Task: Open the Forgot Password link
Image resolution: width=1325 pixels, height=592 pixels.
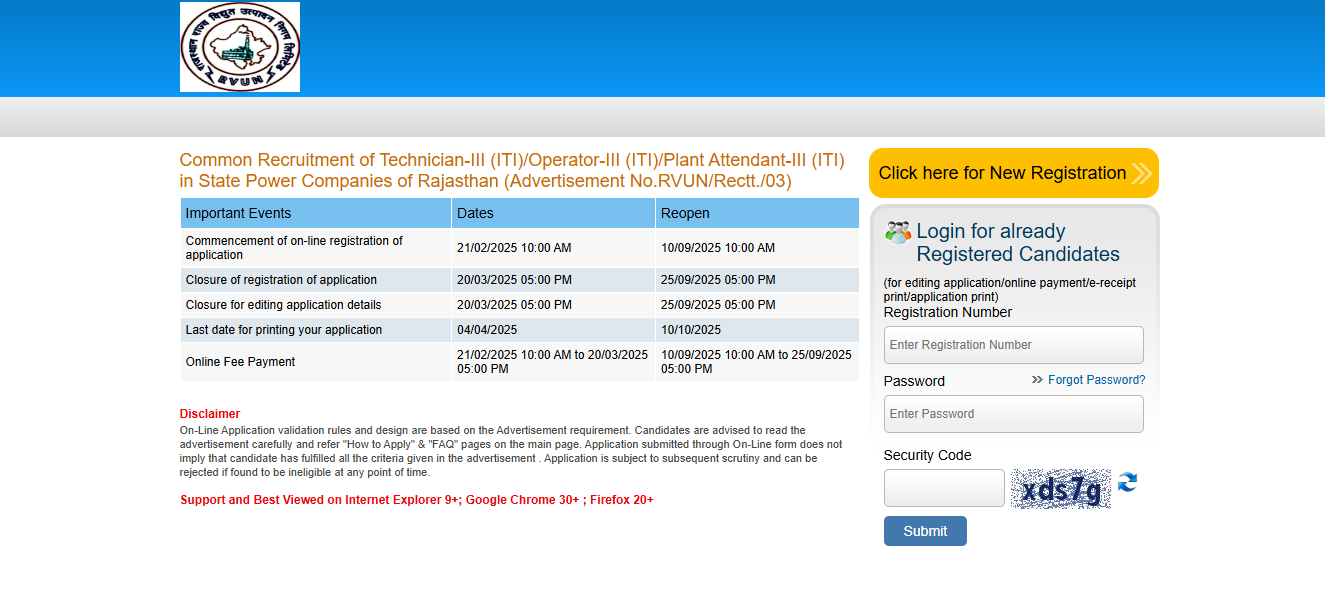Action: pyautogui.click(x=1096, y=380)
